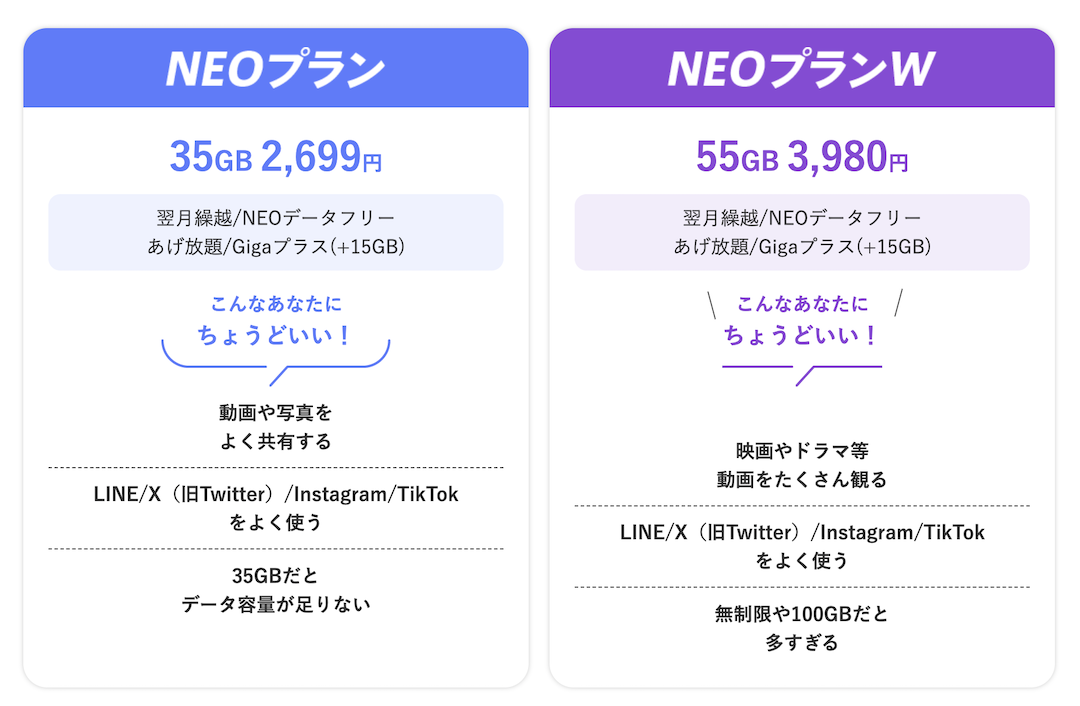This screenshot has width=1080, height=706.
Task: Select 無制限や100GBだと多すぎる item
Action: [801, 628]
